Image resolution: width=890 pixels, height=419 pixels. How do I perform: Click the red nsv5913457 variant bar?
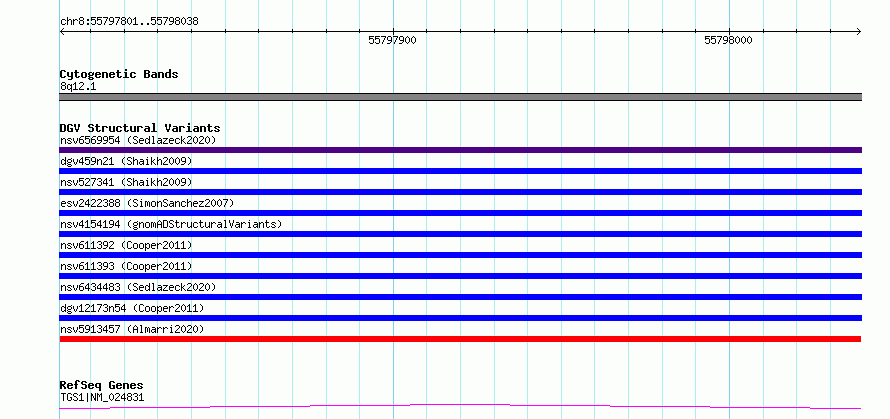click(x=460, y=339)
